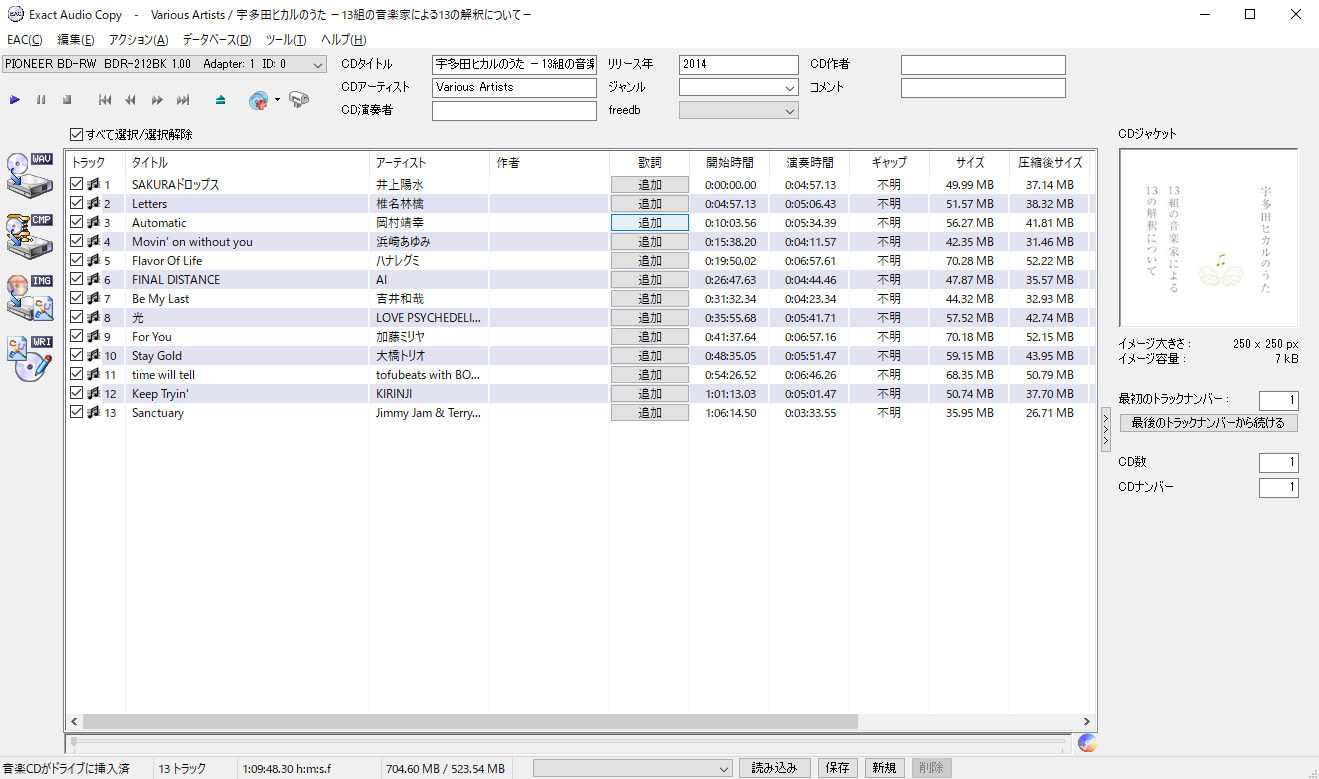Open the 編集(E) menu

point(76,40)
